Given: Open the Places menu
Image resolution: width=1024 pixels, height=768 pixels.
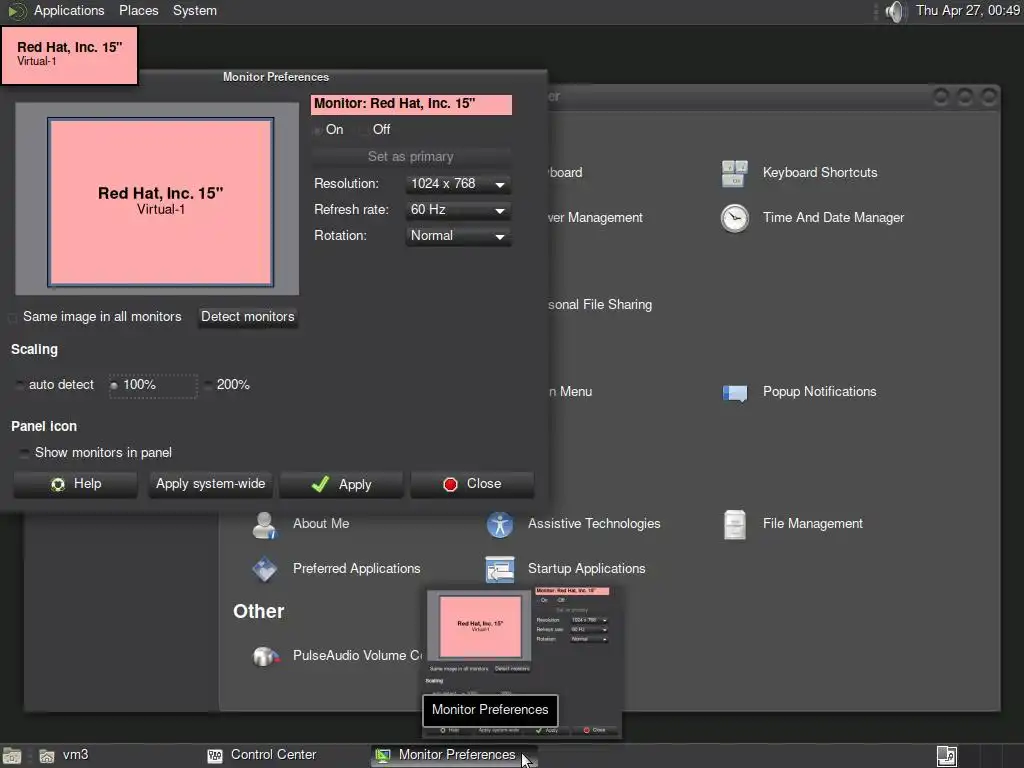Looking at the screenshot, I should tap(138, 10).
